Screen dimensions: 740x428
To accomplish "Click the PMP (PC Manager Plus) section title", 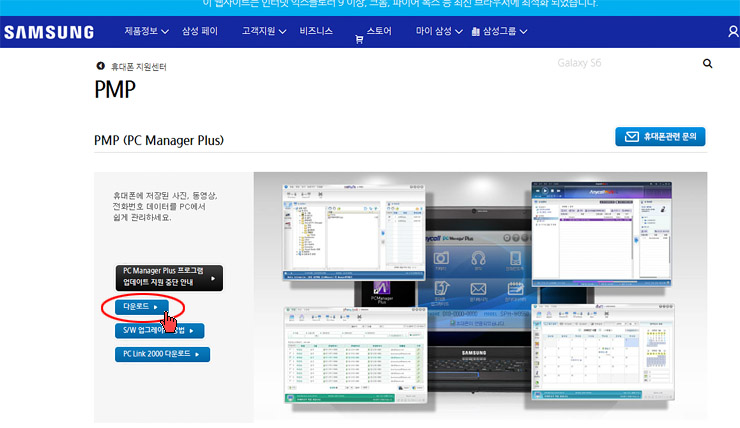I will (159, 140).
